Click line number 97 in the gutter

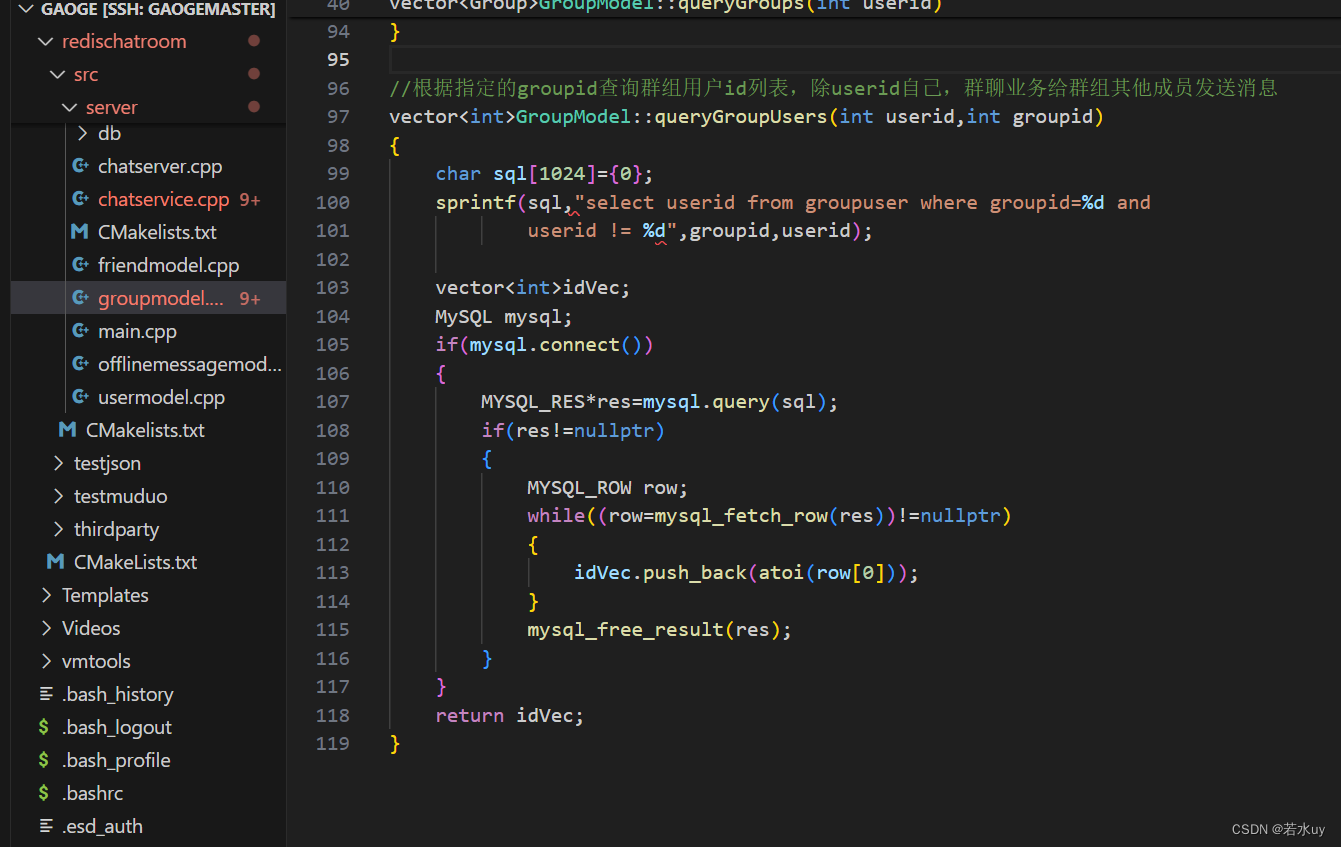338,117
